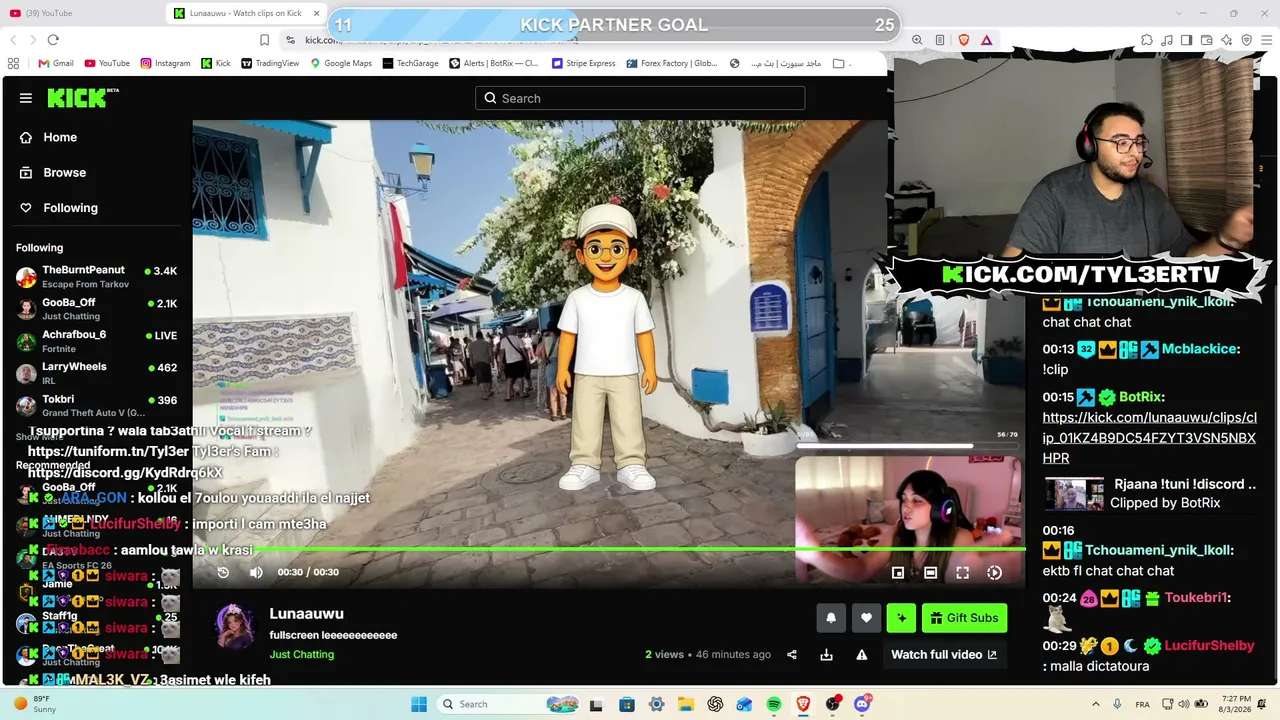Click the green sparkle subscribe button
Image resolution: width=1280 pixels, height=720 pixels.
(901, 618)
